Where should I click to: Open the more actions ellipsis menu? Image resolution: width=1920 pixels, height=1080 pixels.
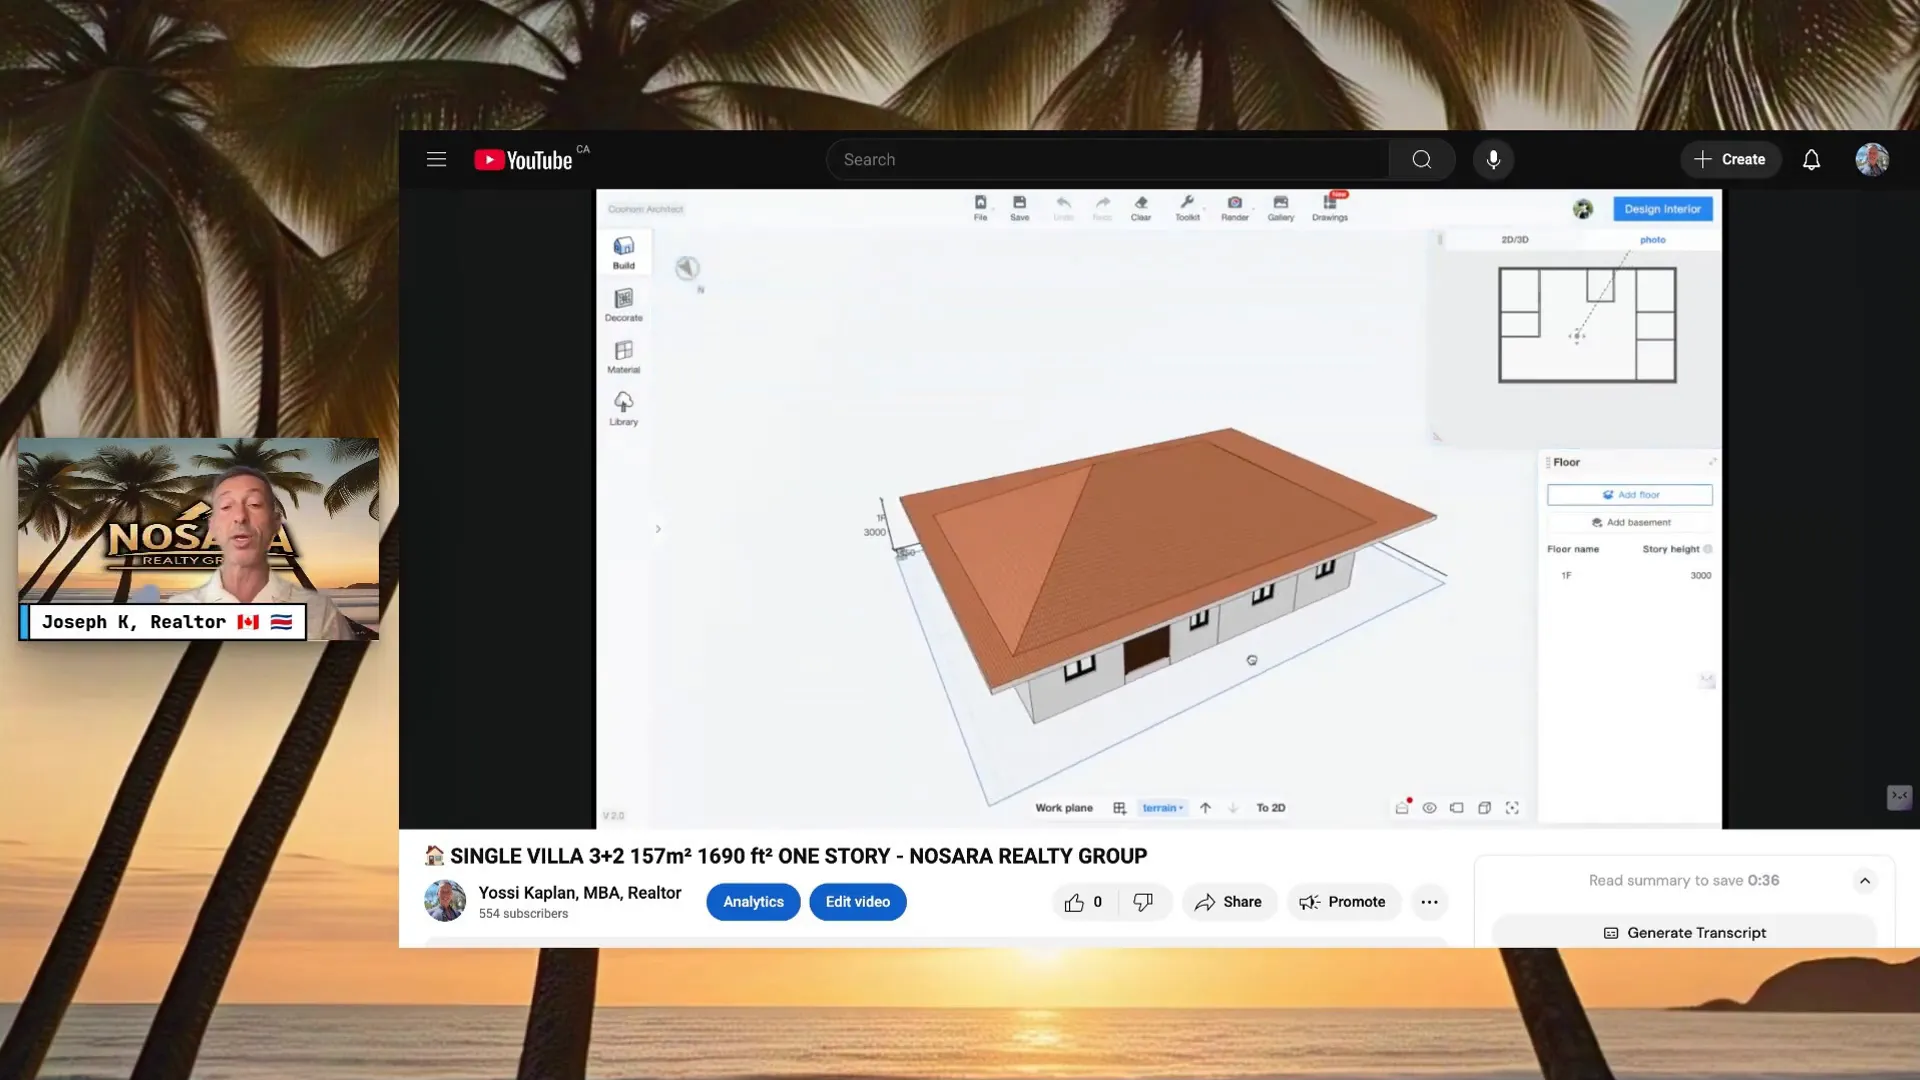pyautogui.click(x=1430, y=902)
